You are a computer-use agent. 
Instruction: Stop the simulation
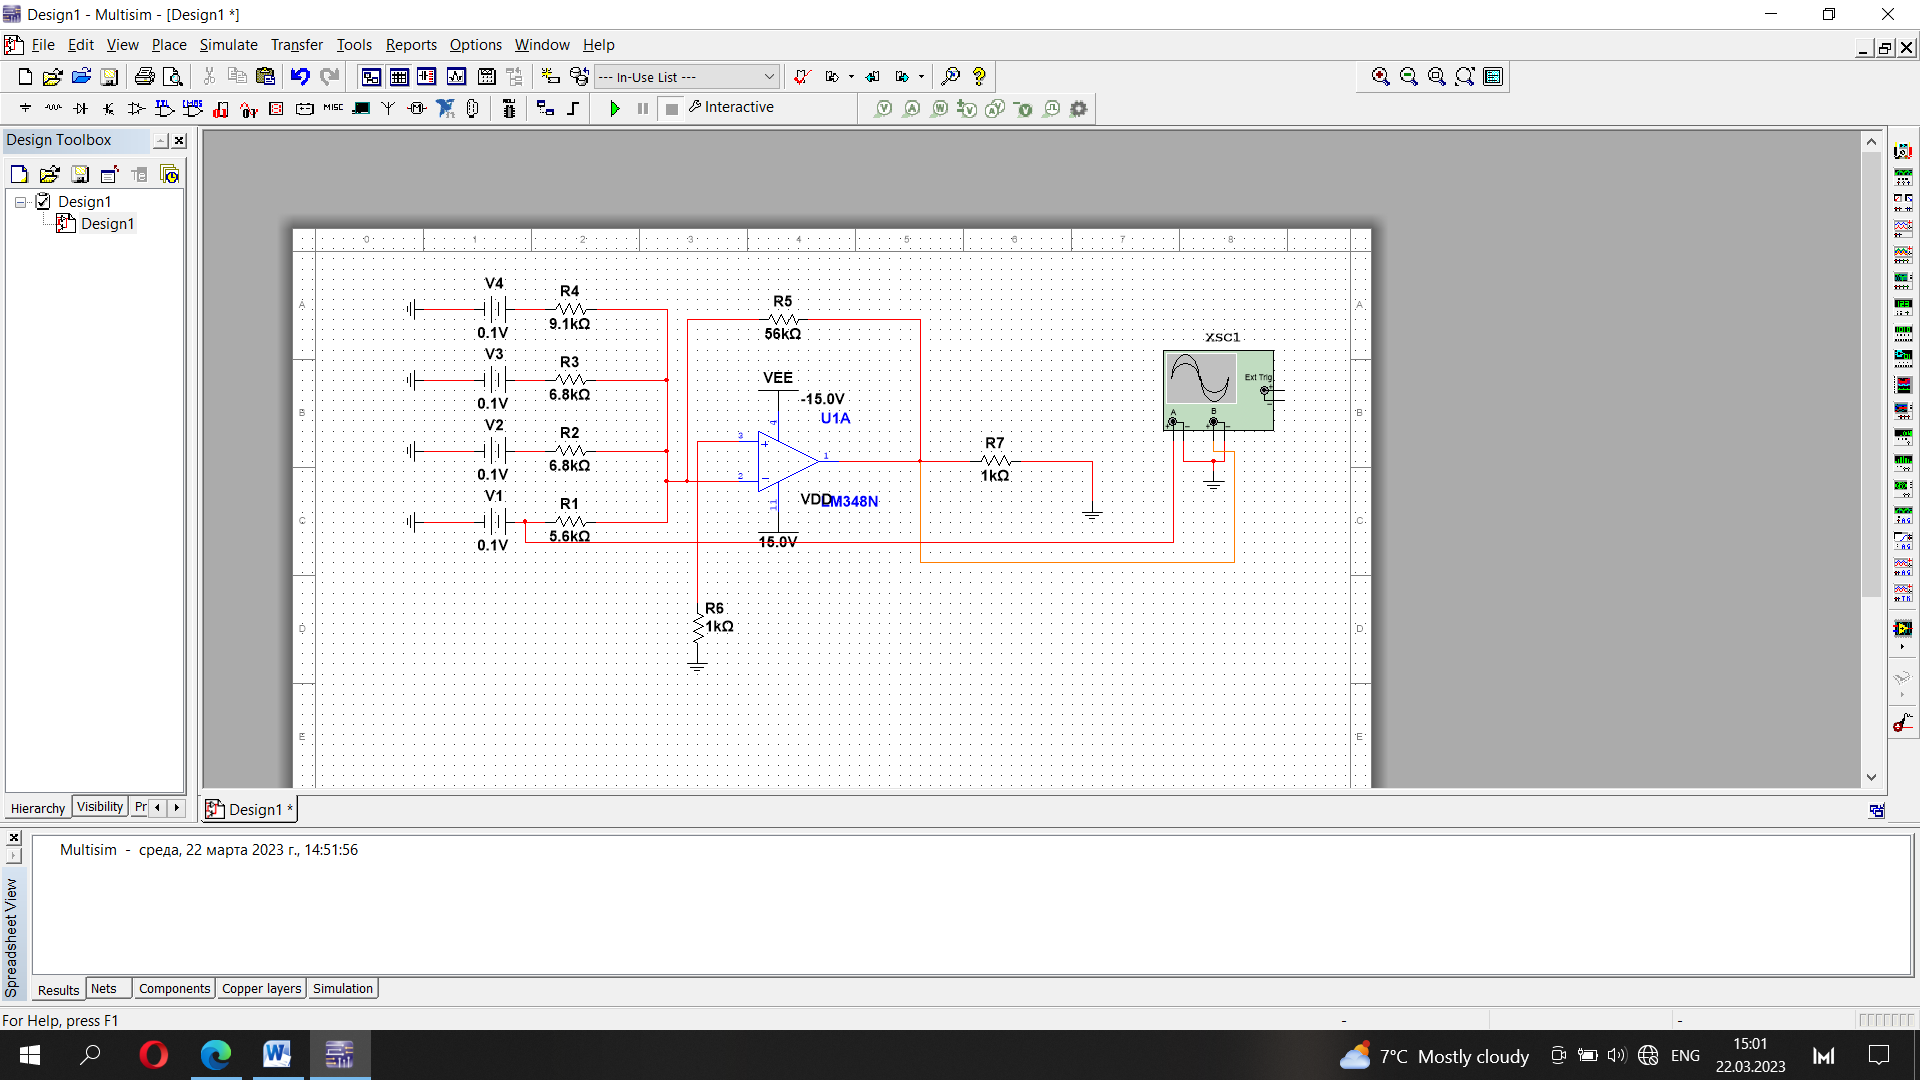pos(672,108)
